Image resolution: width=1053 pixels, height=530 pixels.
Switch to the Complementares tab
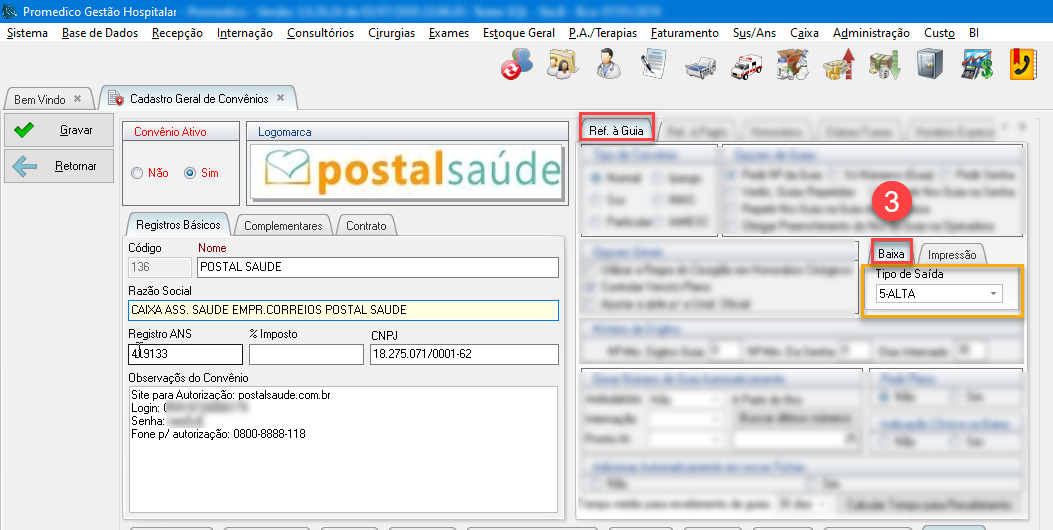[283, 226]
